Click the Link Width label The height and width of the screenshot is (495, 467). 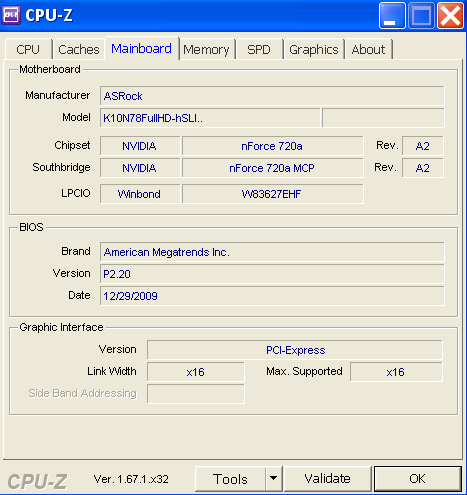pyautogui.click(x=112, y=371)
